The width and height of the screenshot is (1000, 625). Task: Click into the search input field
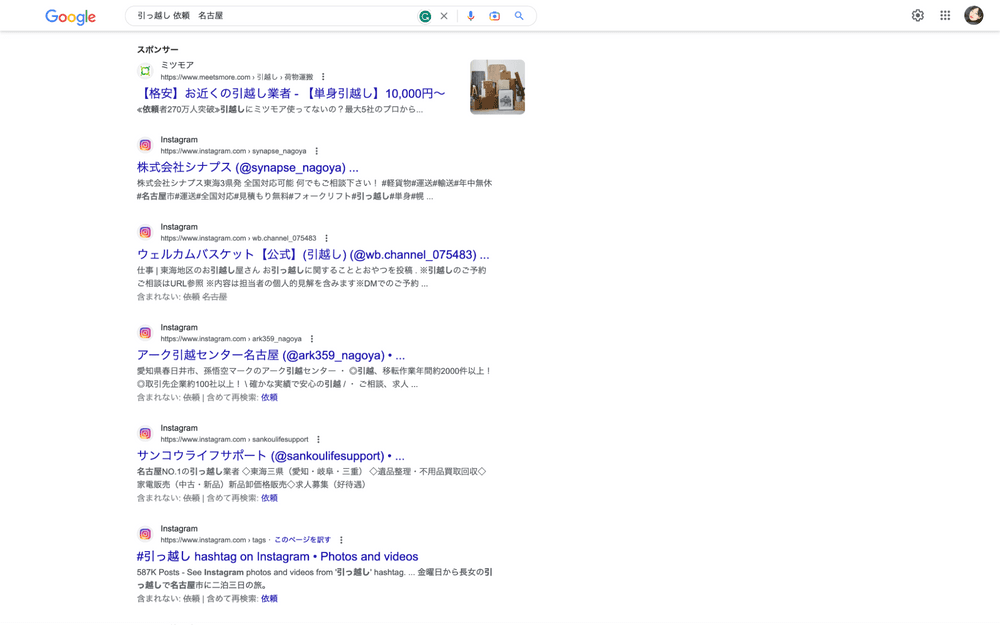pos(270,16)
